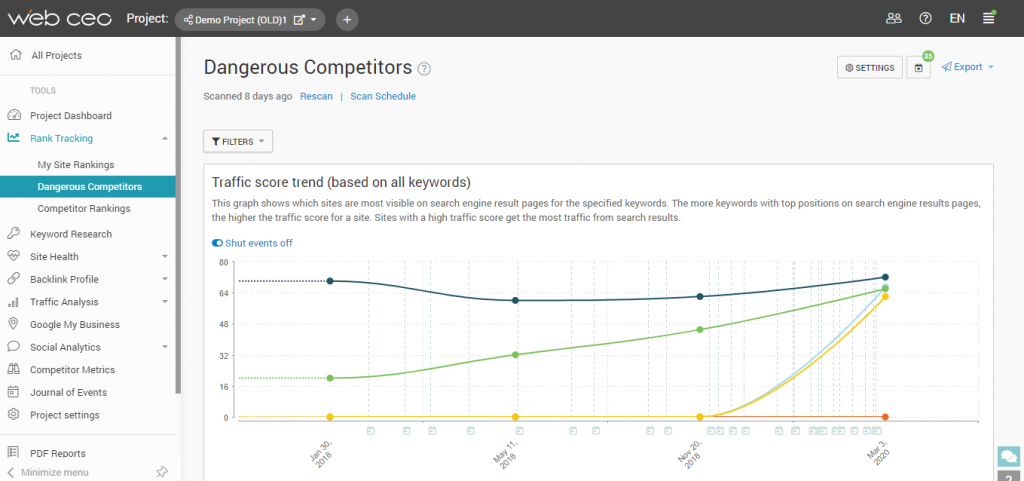Click the All Projects home icon

click(x=16, y=55)
